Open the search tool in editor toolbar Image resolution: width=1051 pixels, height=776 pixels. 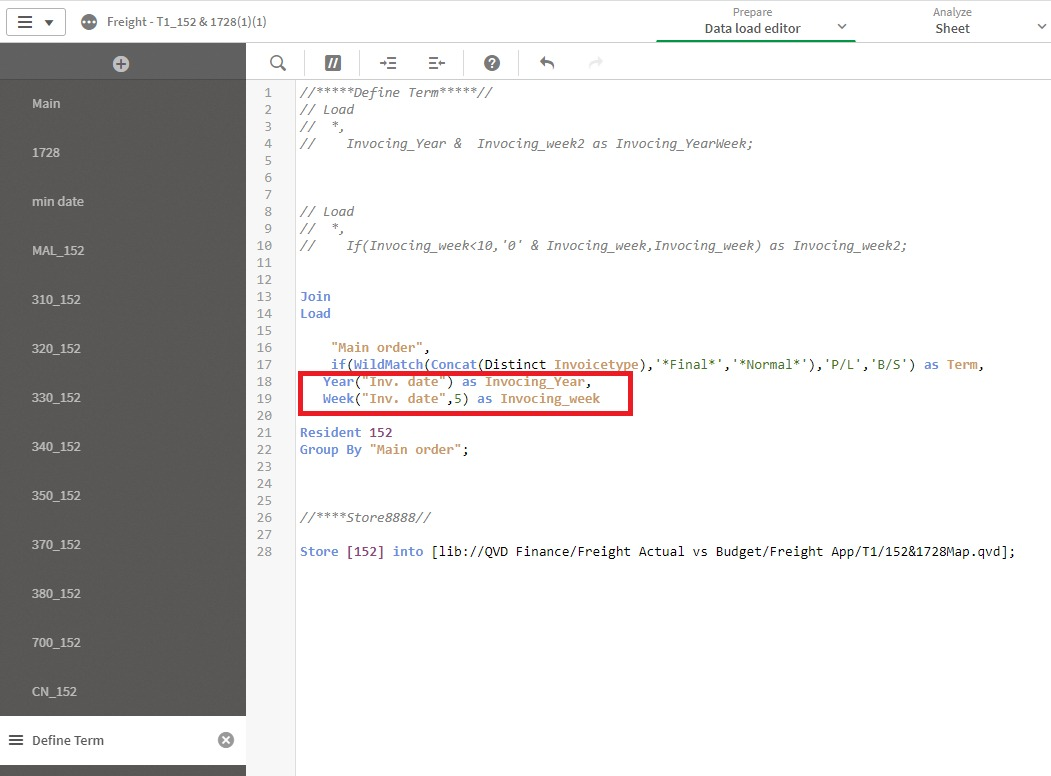point(278,63)
